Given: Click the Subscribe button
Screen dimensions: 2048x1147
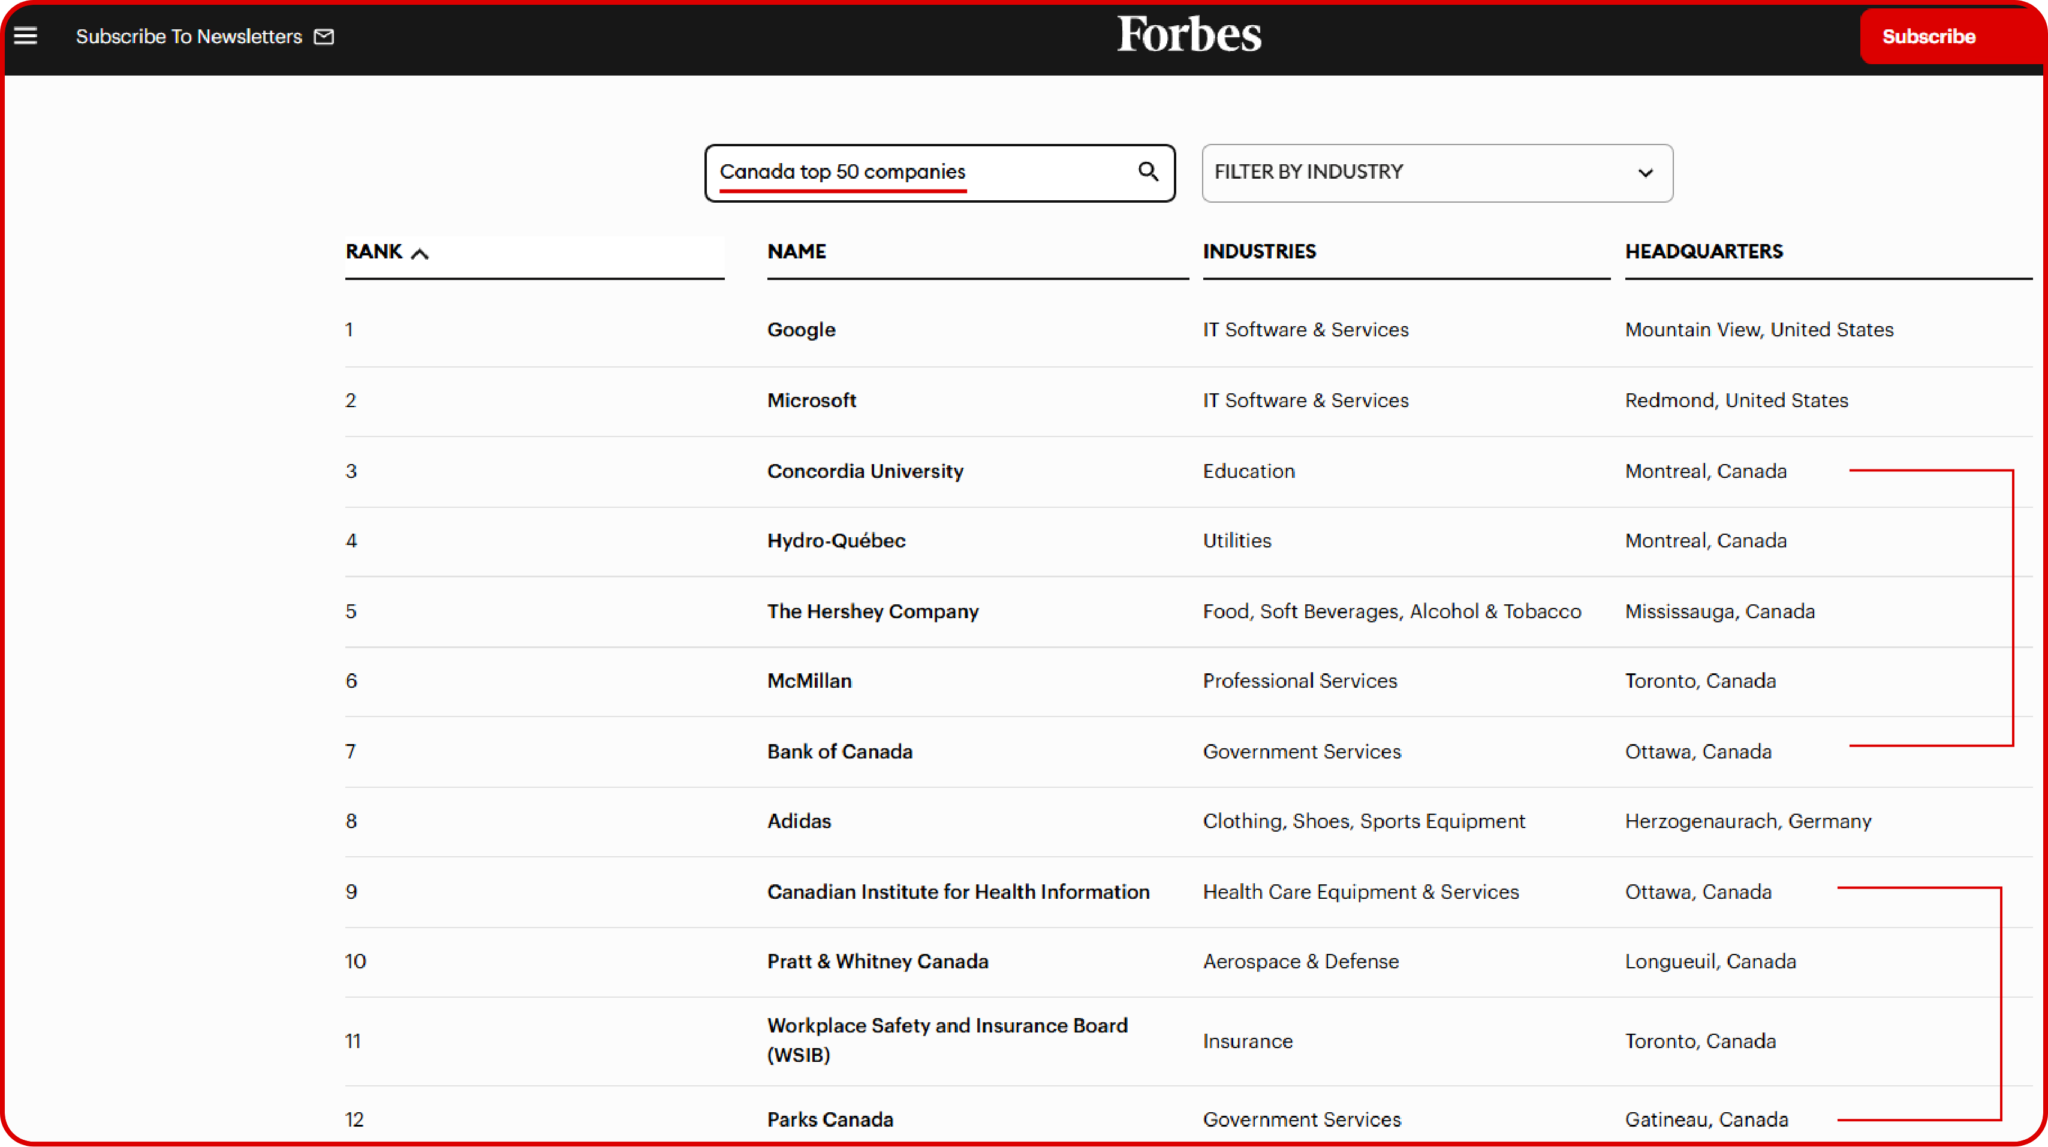Looking at the screenshot, I should [1928, 37].
